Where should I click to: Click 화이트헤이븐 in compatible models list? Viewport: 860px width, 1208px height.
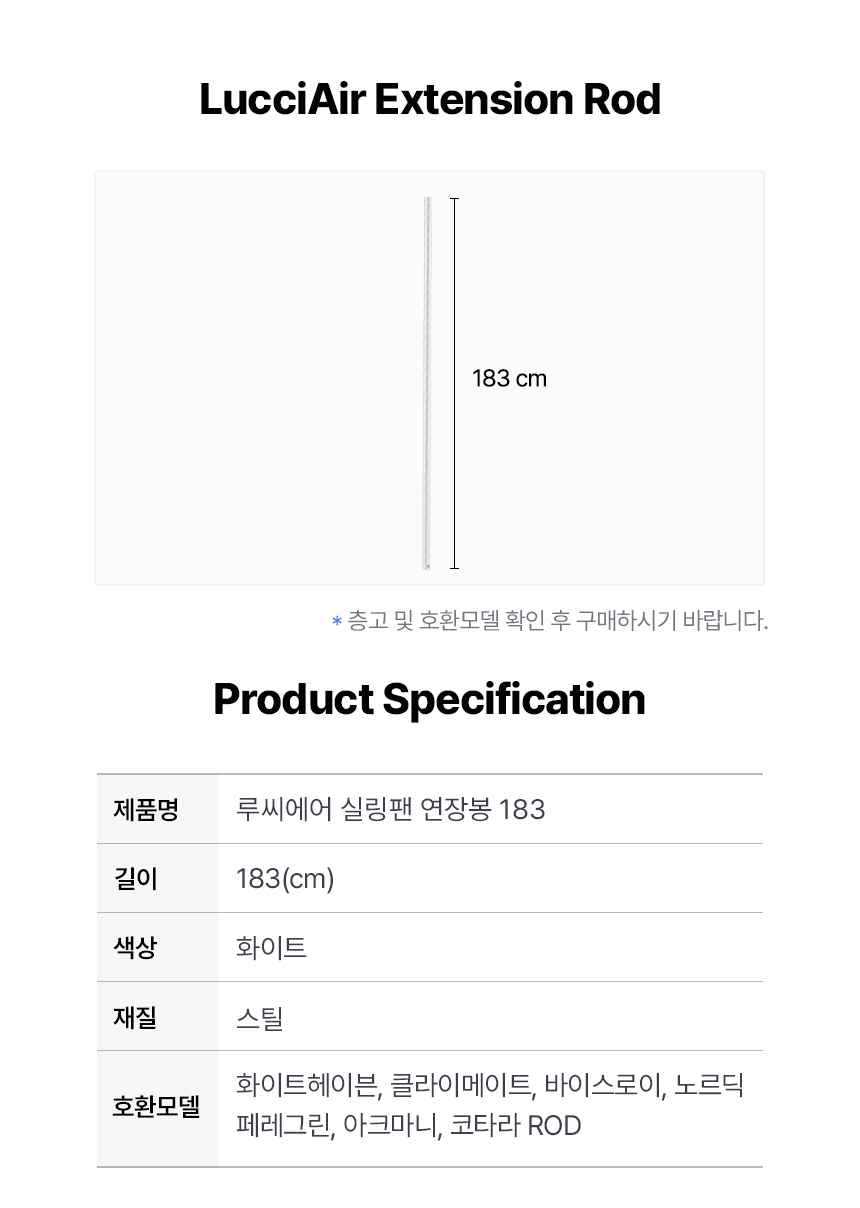pyautogui.click(x=306, y=1085)
